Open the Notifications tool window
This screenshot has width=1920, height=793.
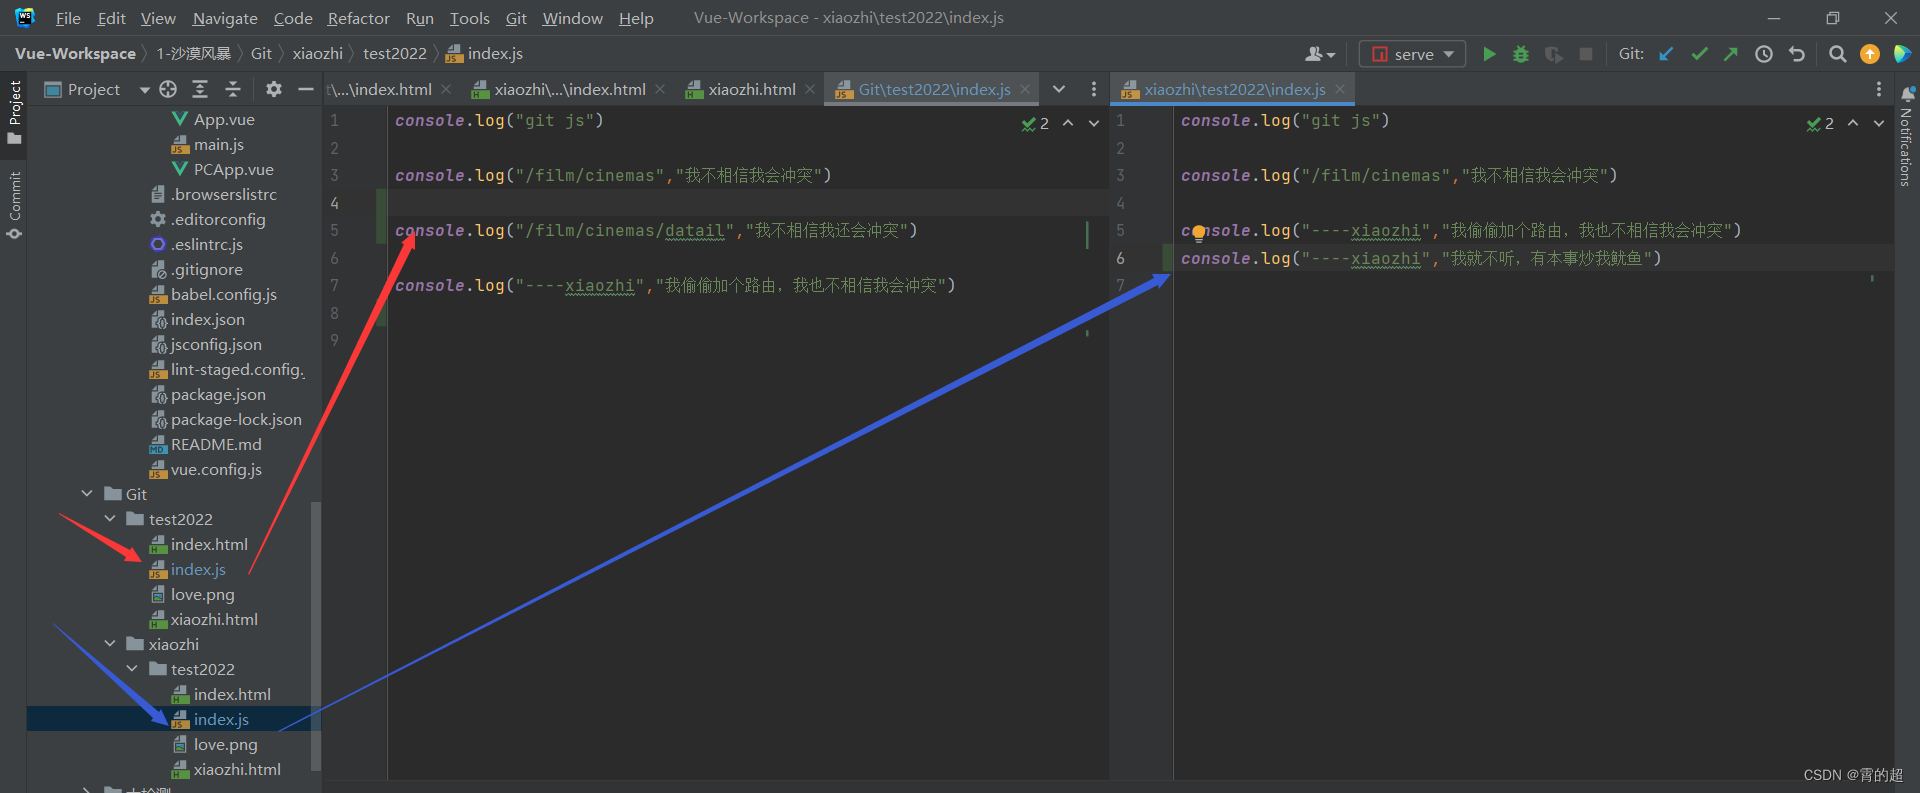click(1907, 136)
